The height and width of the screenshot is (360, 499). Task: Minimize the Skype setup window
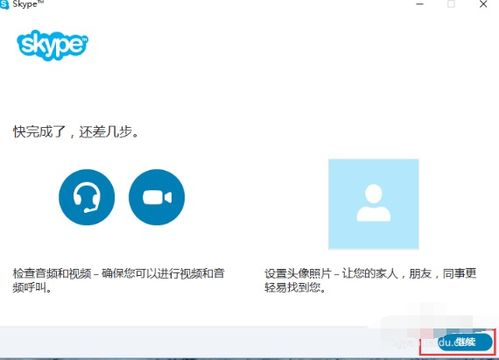(420, 4)
